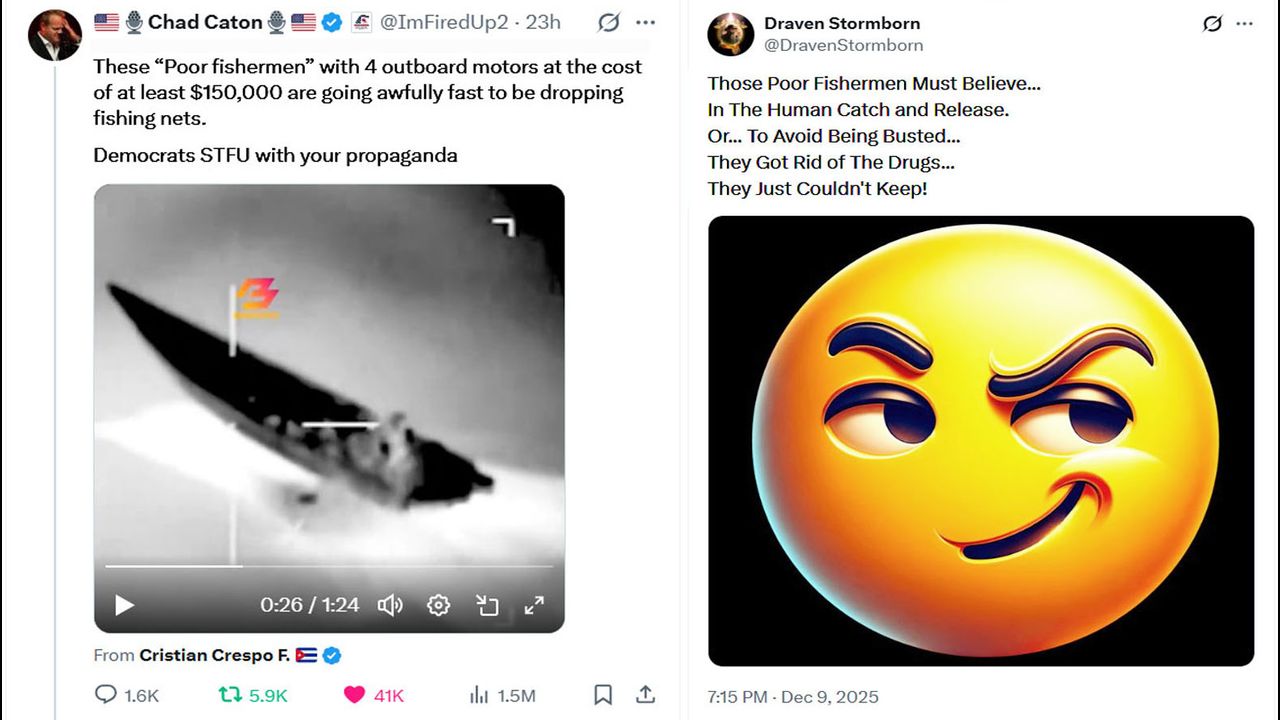Open video settings gear icon

click(438, 605)
